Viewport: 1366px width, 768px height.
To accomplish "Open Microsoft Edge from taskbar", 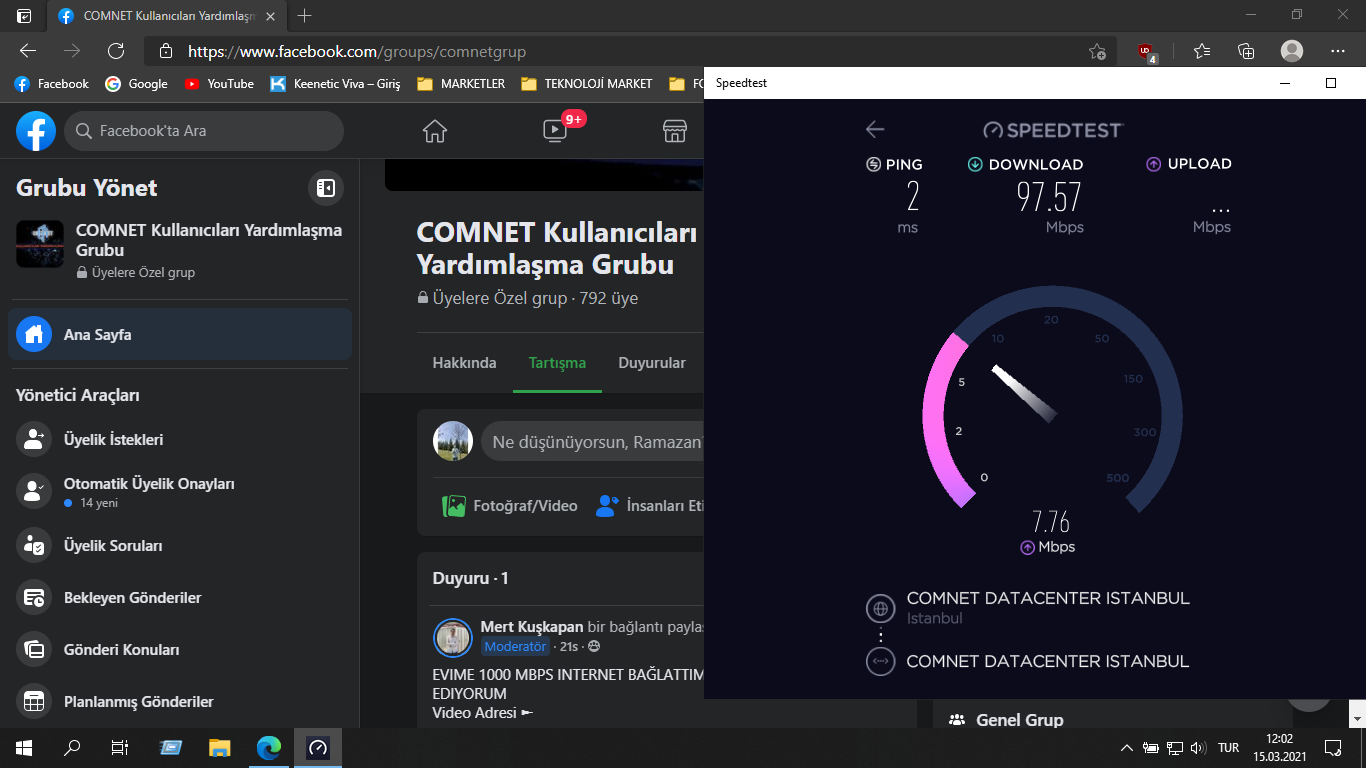I will tap(269, 747).
